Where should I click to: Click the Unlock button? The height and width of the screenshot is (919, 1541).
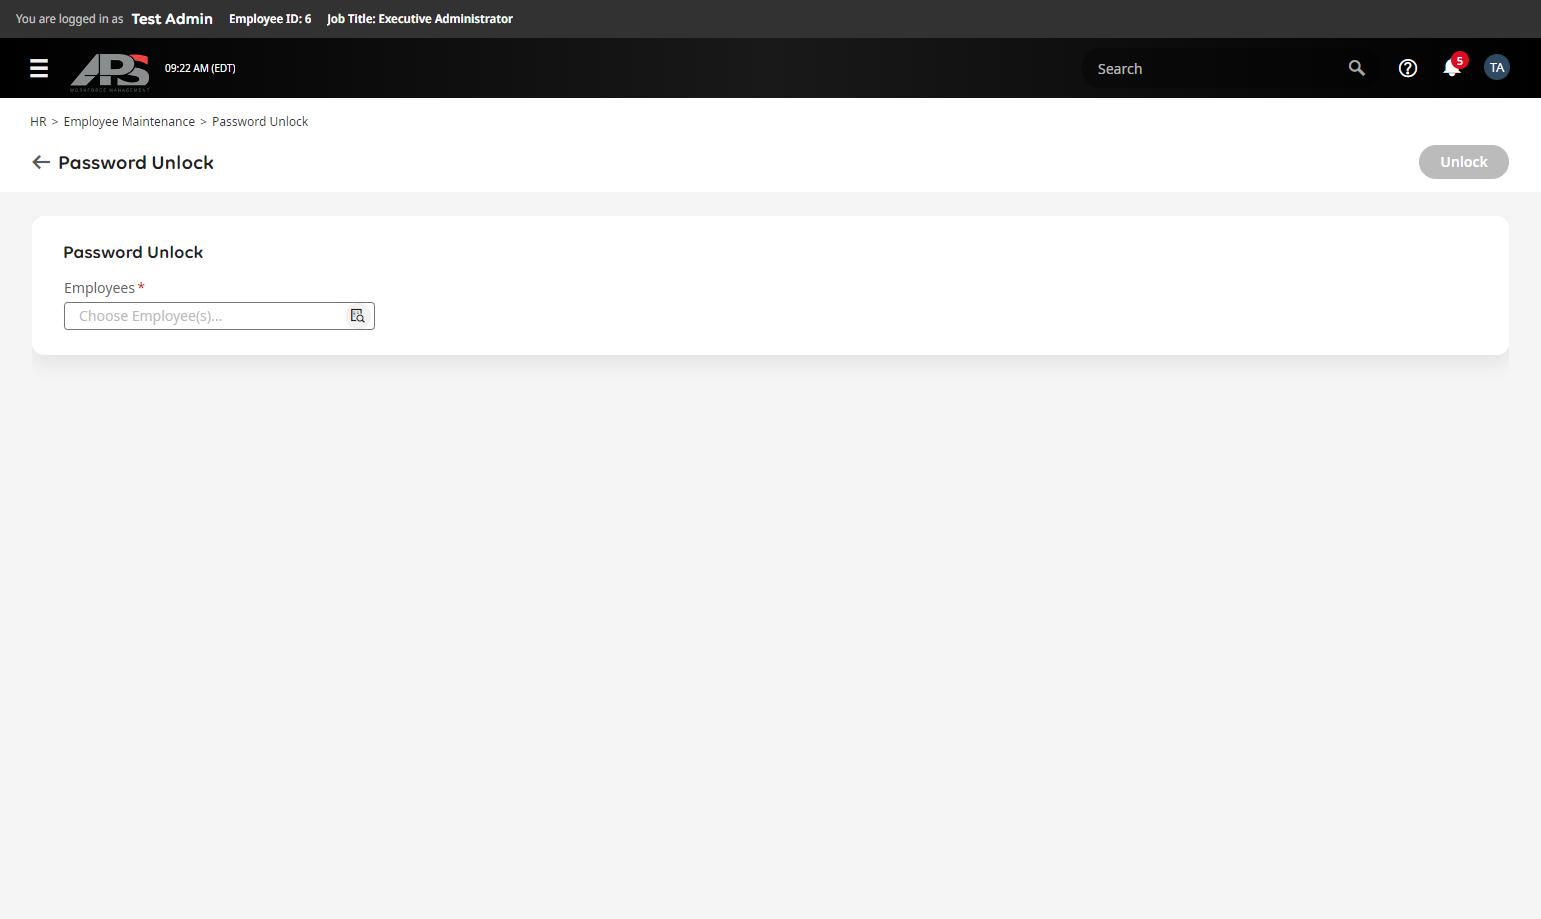coord(1464,162)
